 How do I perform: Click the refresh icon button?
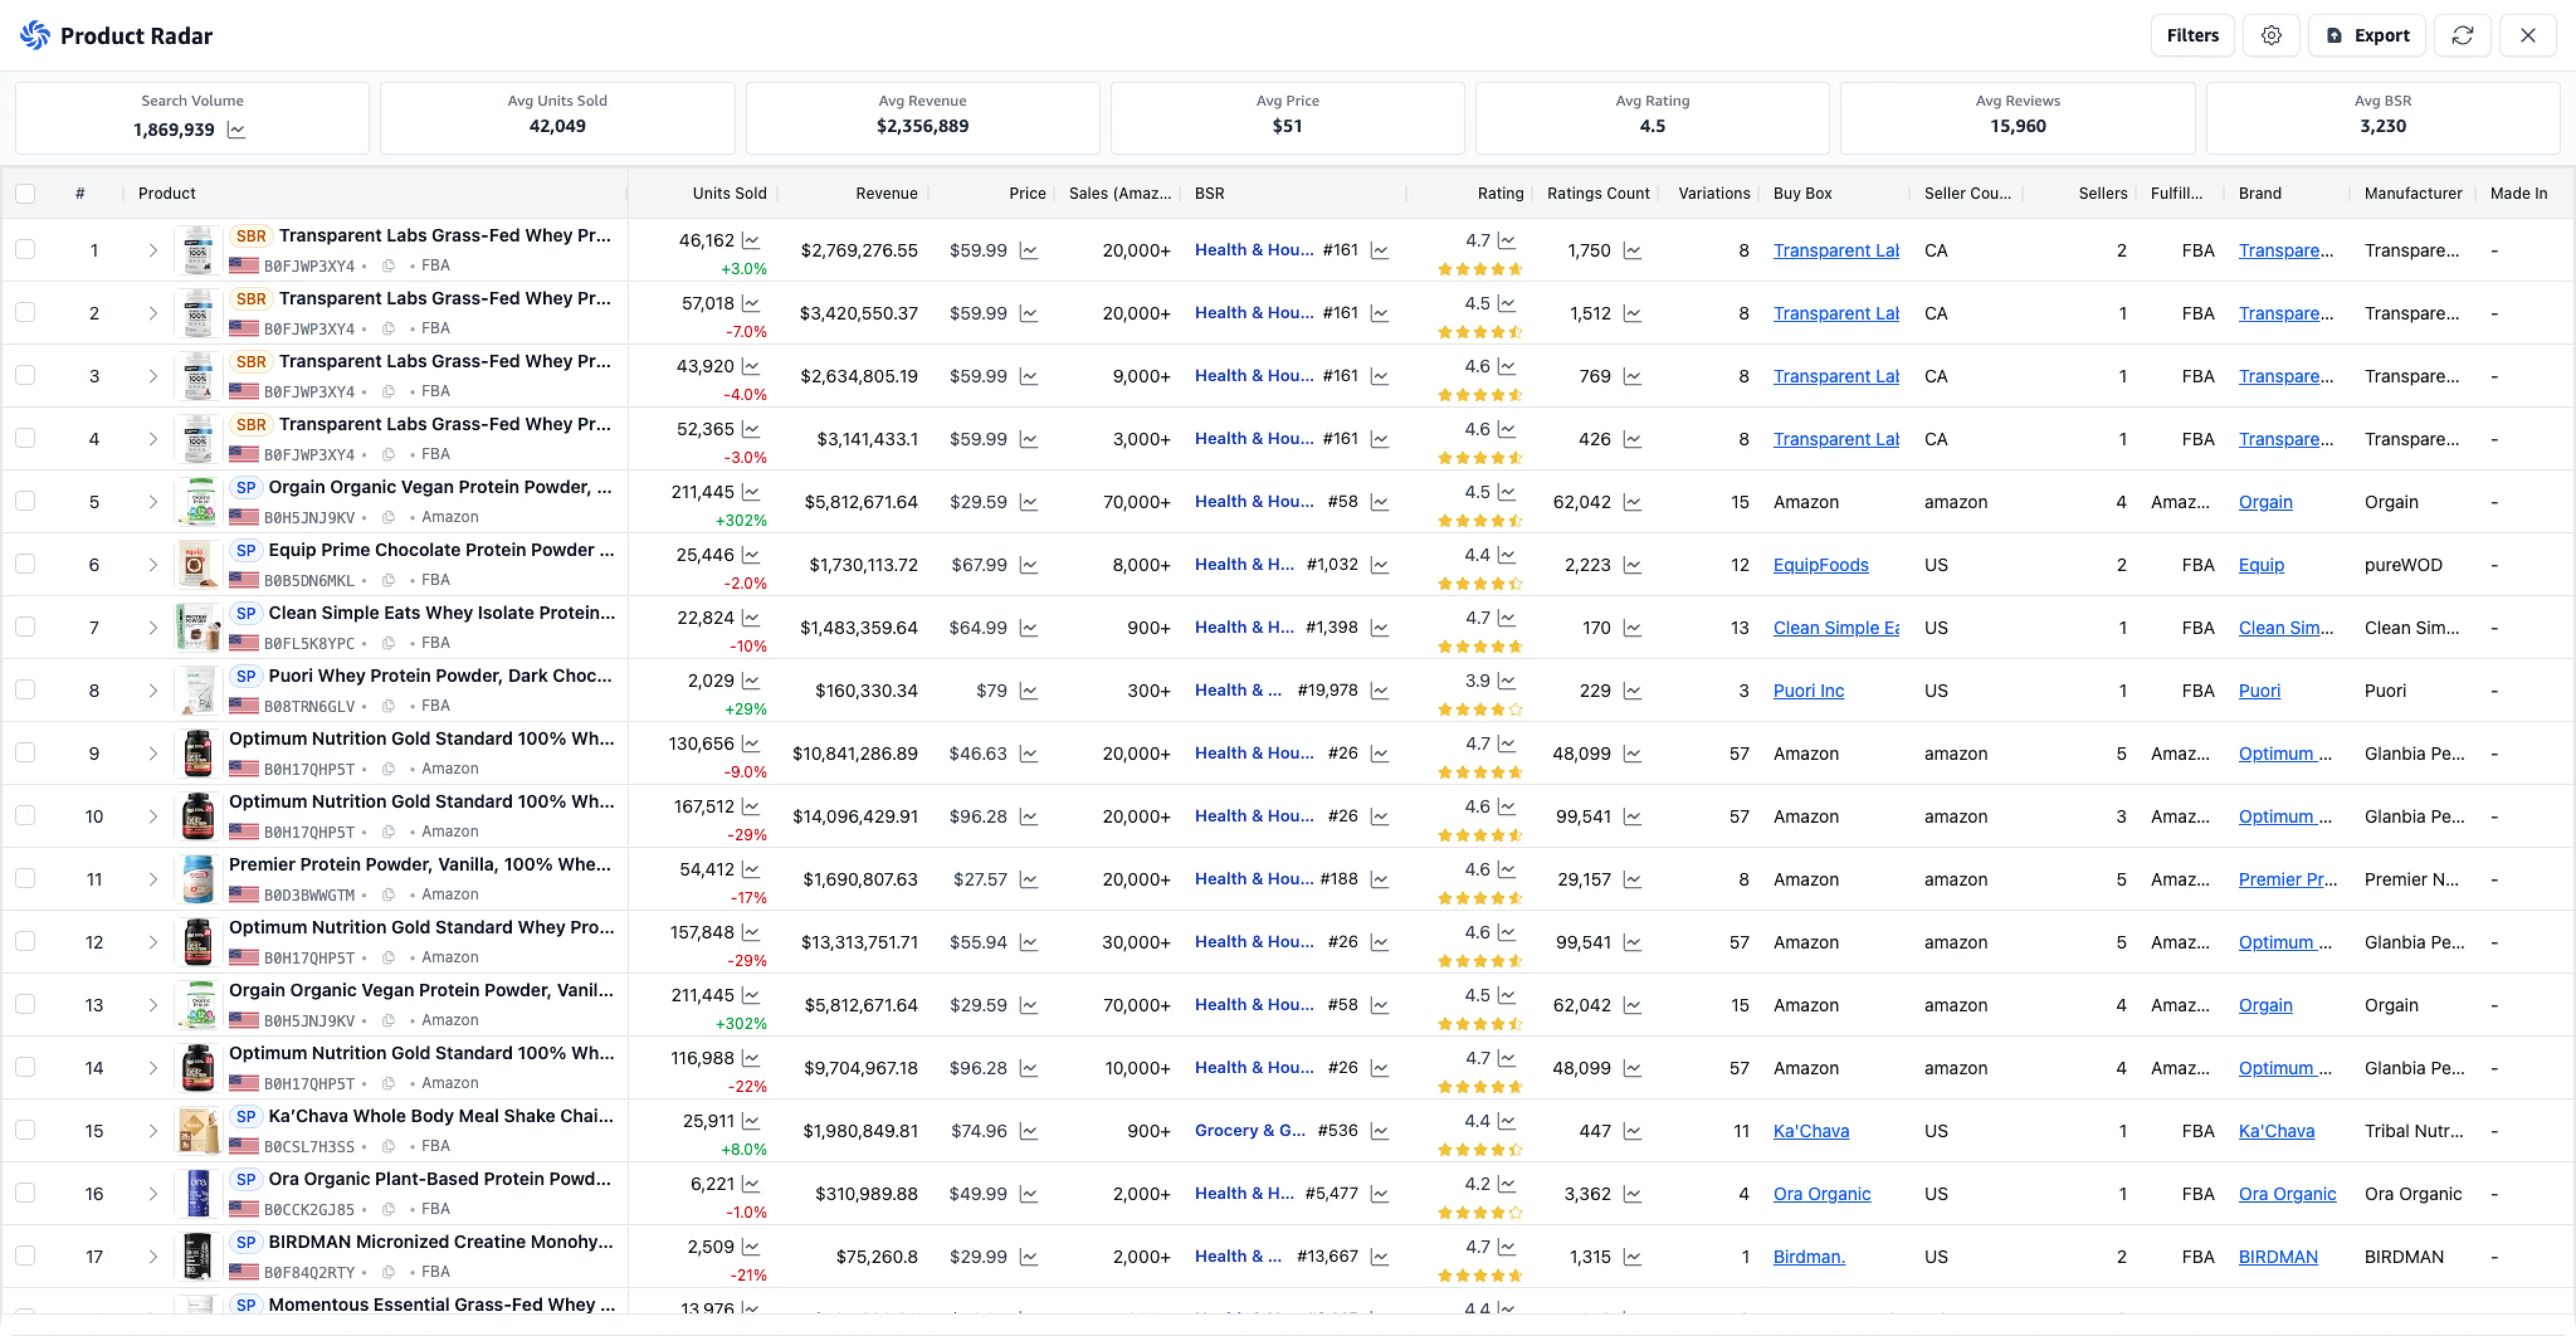coord(2462,35)
